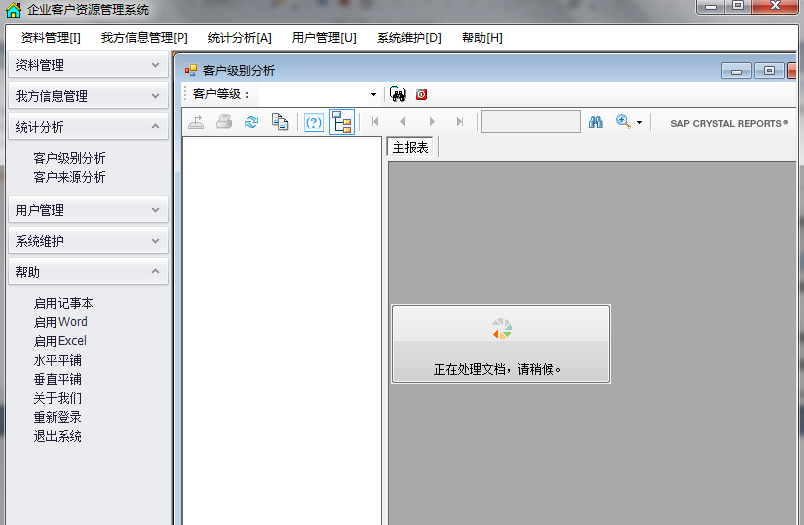Click 启用Excel link
This screenshot has height=525, width=804.
point(60,341)
